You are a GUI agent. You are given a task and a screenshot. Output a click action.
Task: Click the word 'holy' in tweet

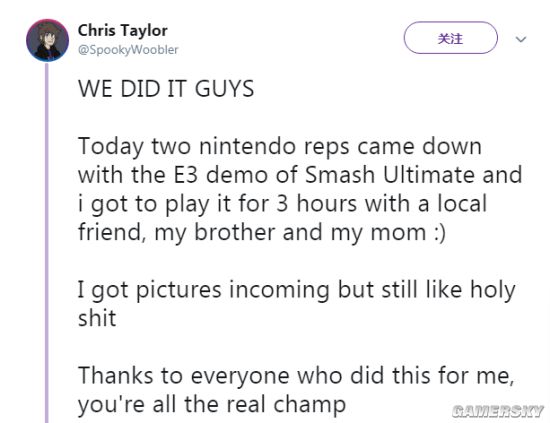pos(493,290)
